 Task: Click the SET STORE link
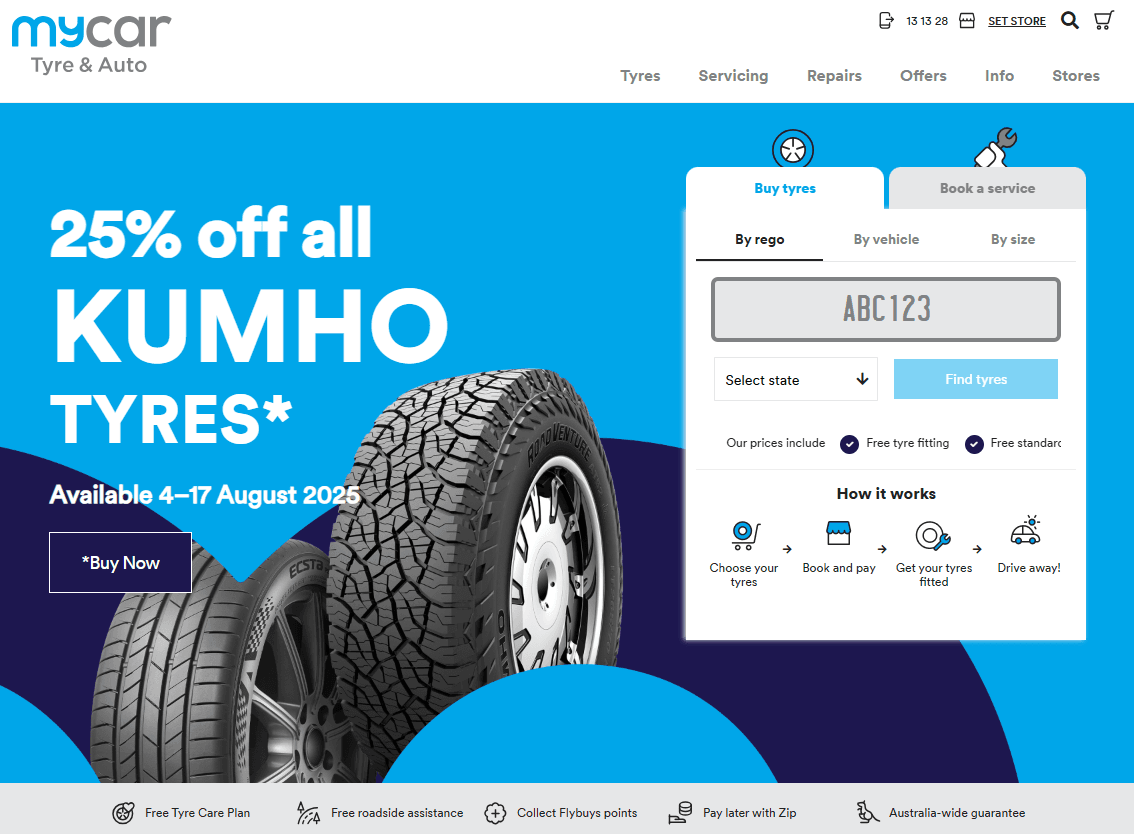point(1017,21)
